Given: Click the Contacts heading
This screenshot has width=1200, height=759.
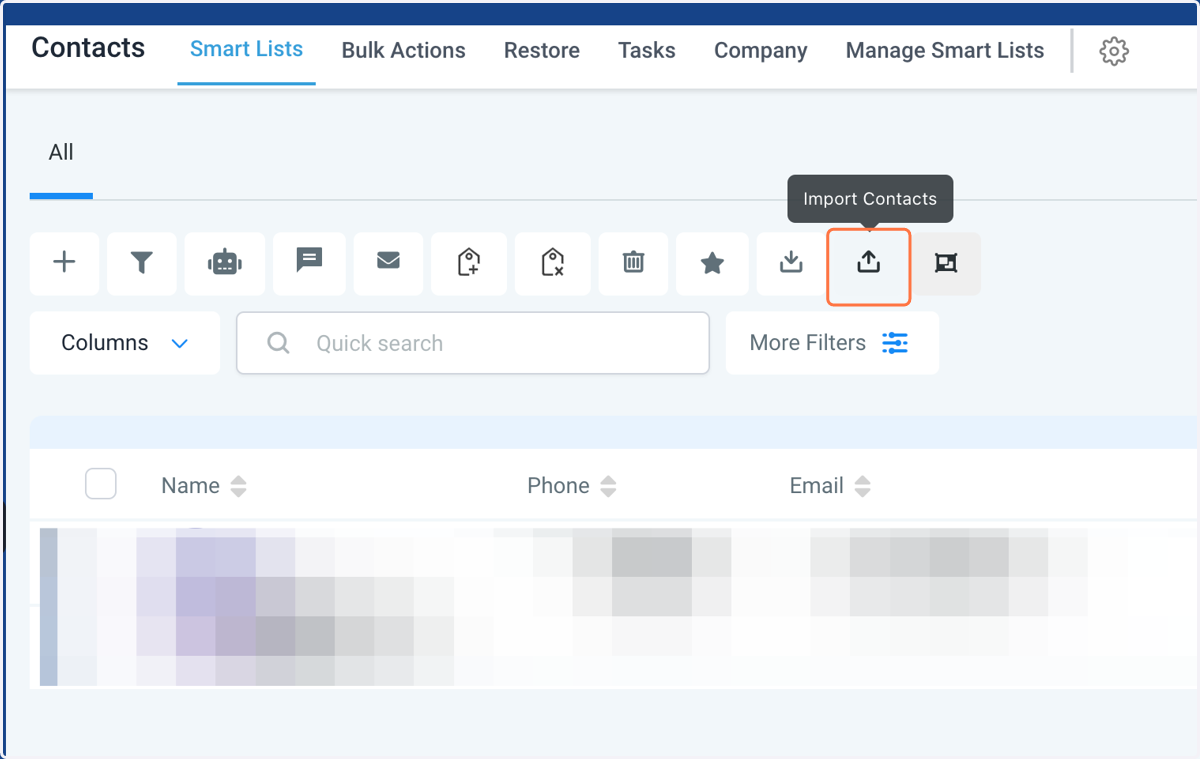Looking at the screenshot, I should pos(88,48).
